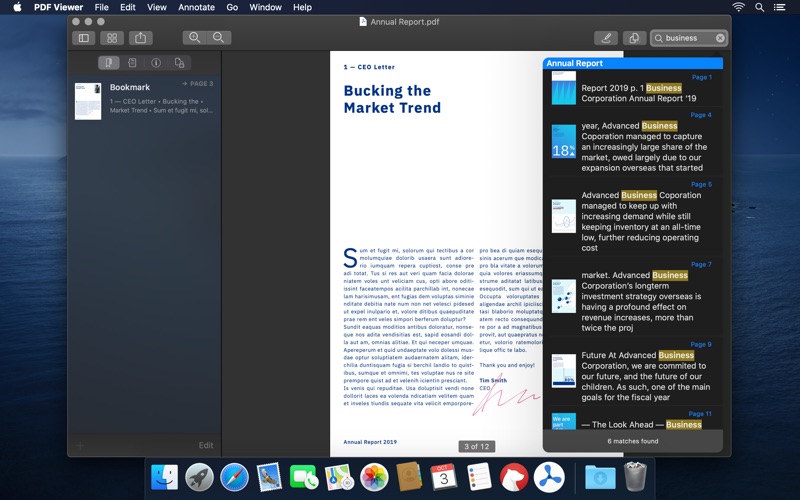Open Safari from the Dock

[234, 477]
